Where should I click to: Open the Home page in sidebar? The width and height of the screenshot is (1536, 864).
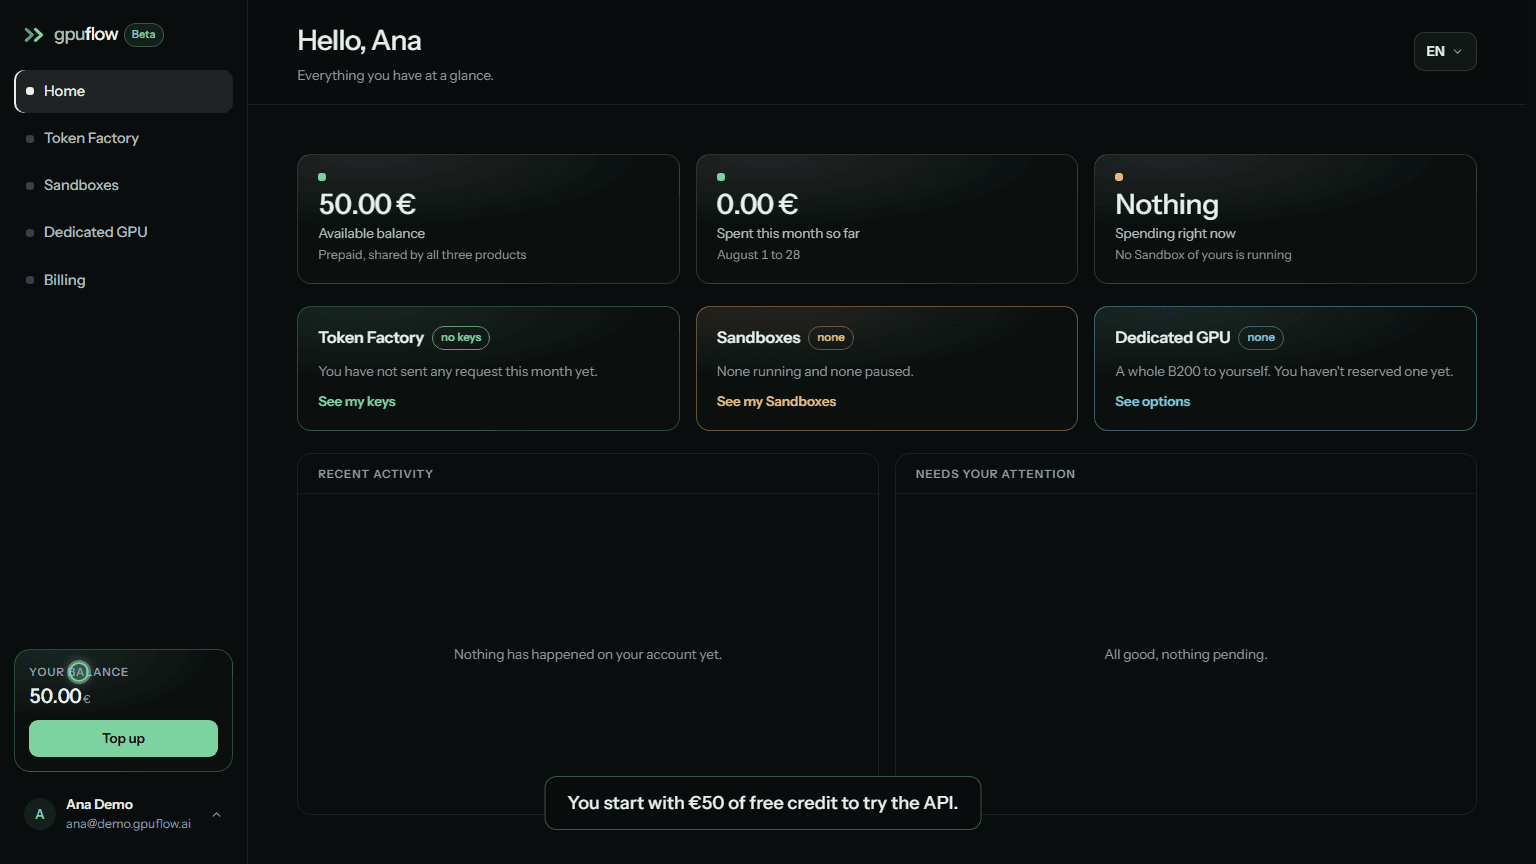click(124, 91)
